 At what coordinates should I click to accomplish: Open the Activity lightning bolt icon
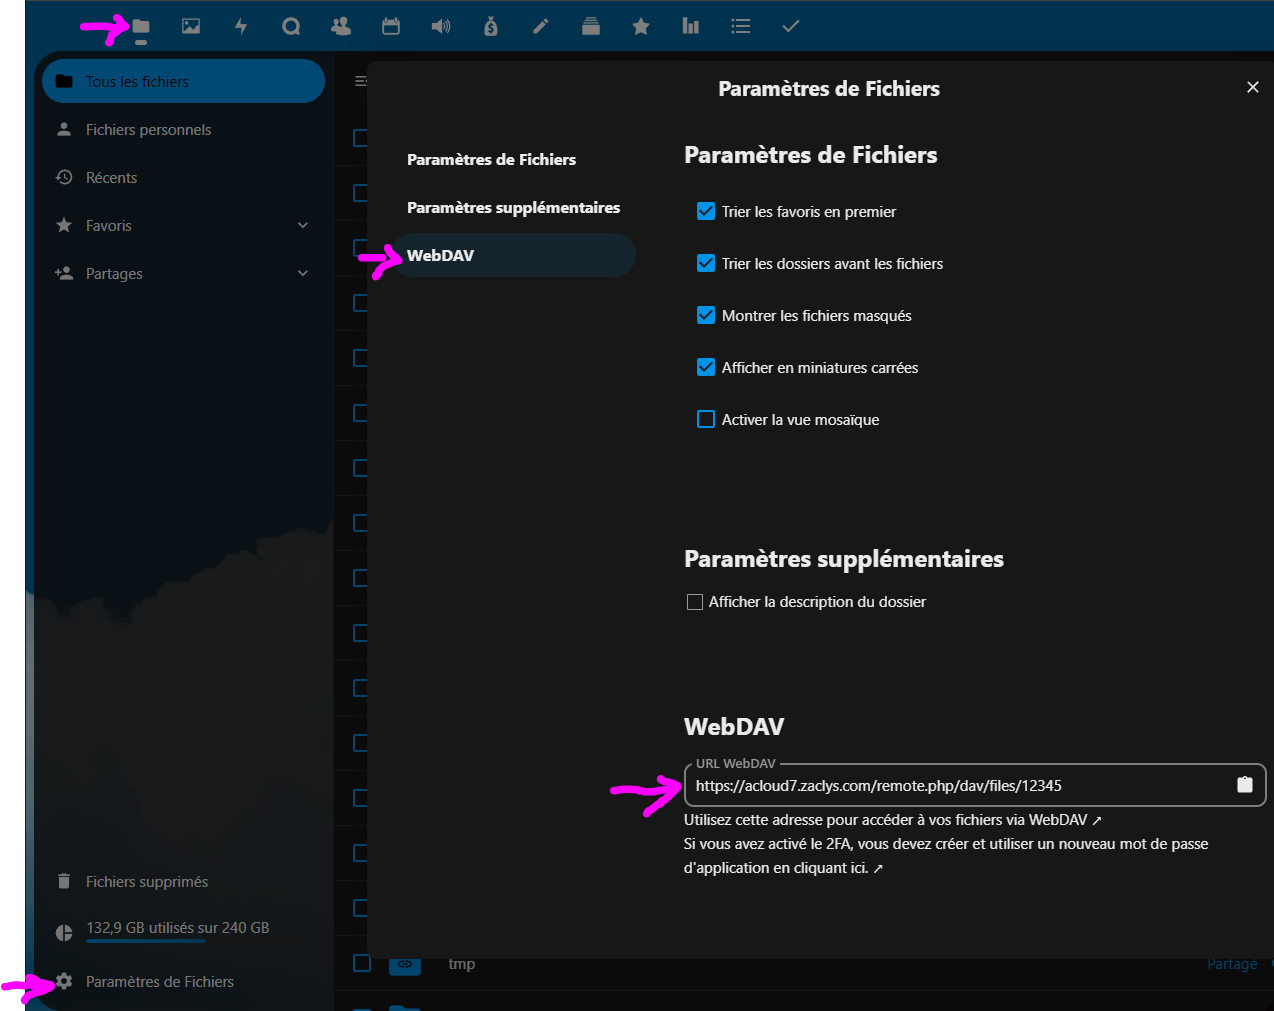(x=241, y=27)
